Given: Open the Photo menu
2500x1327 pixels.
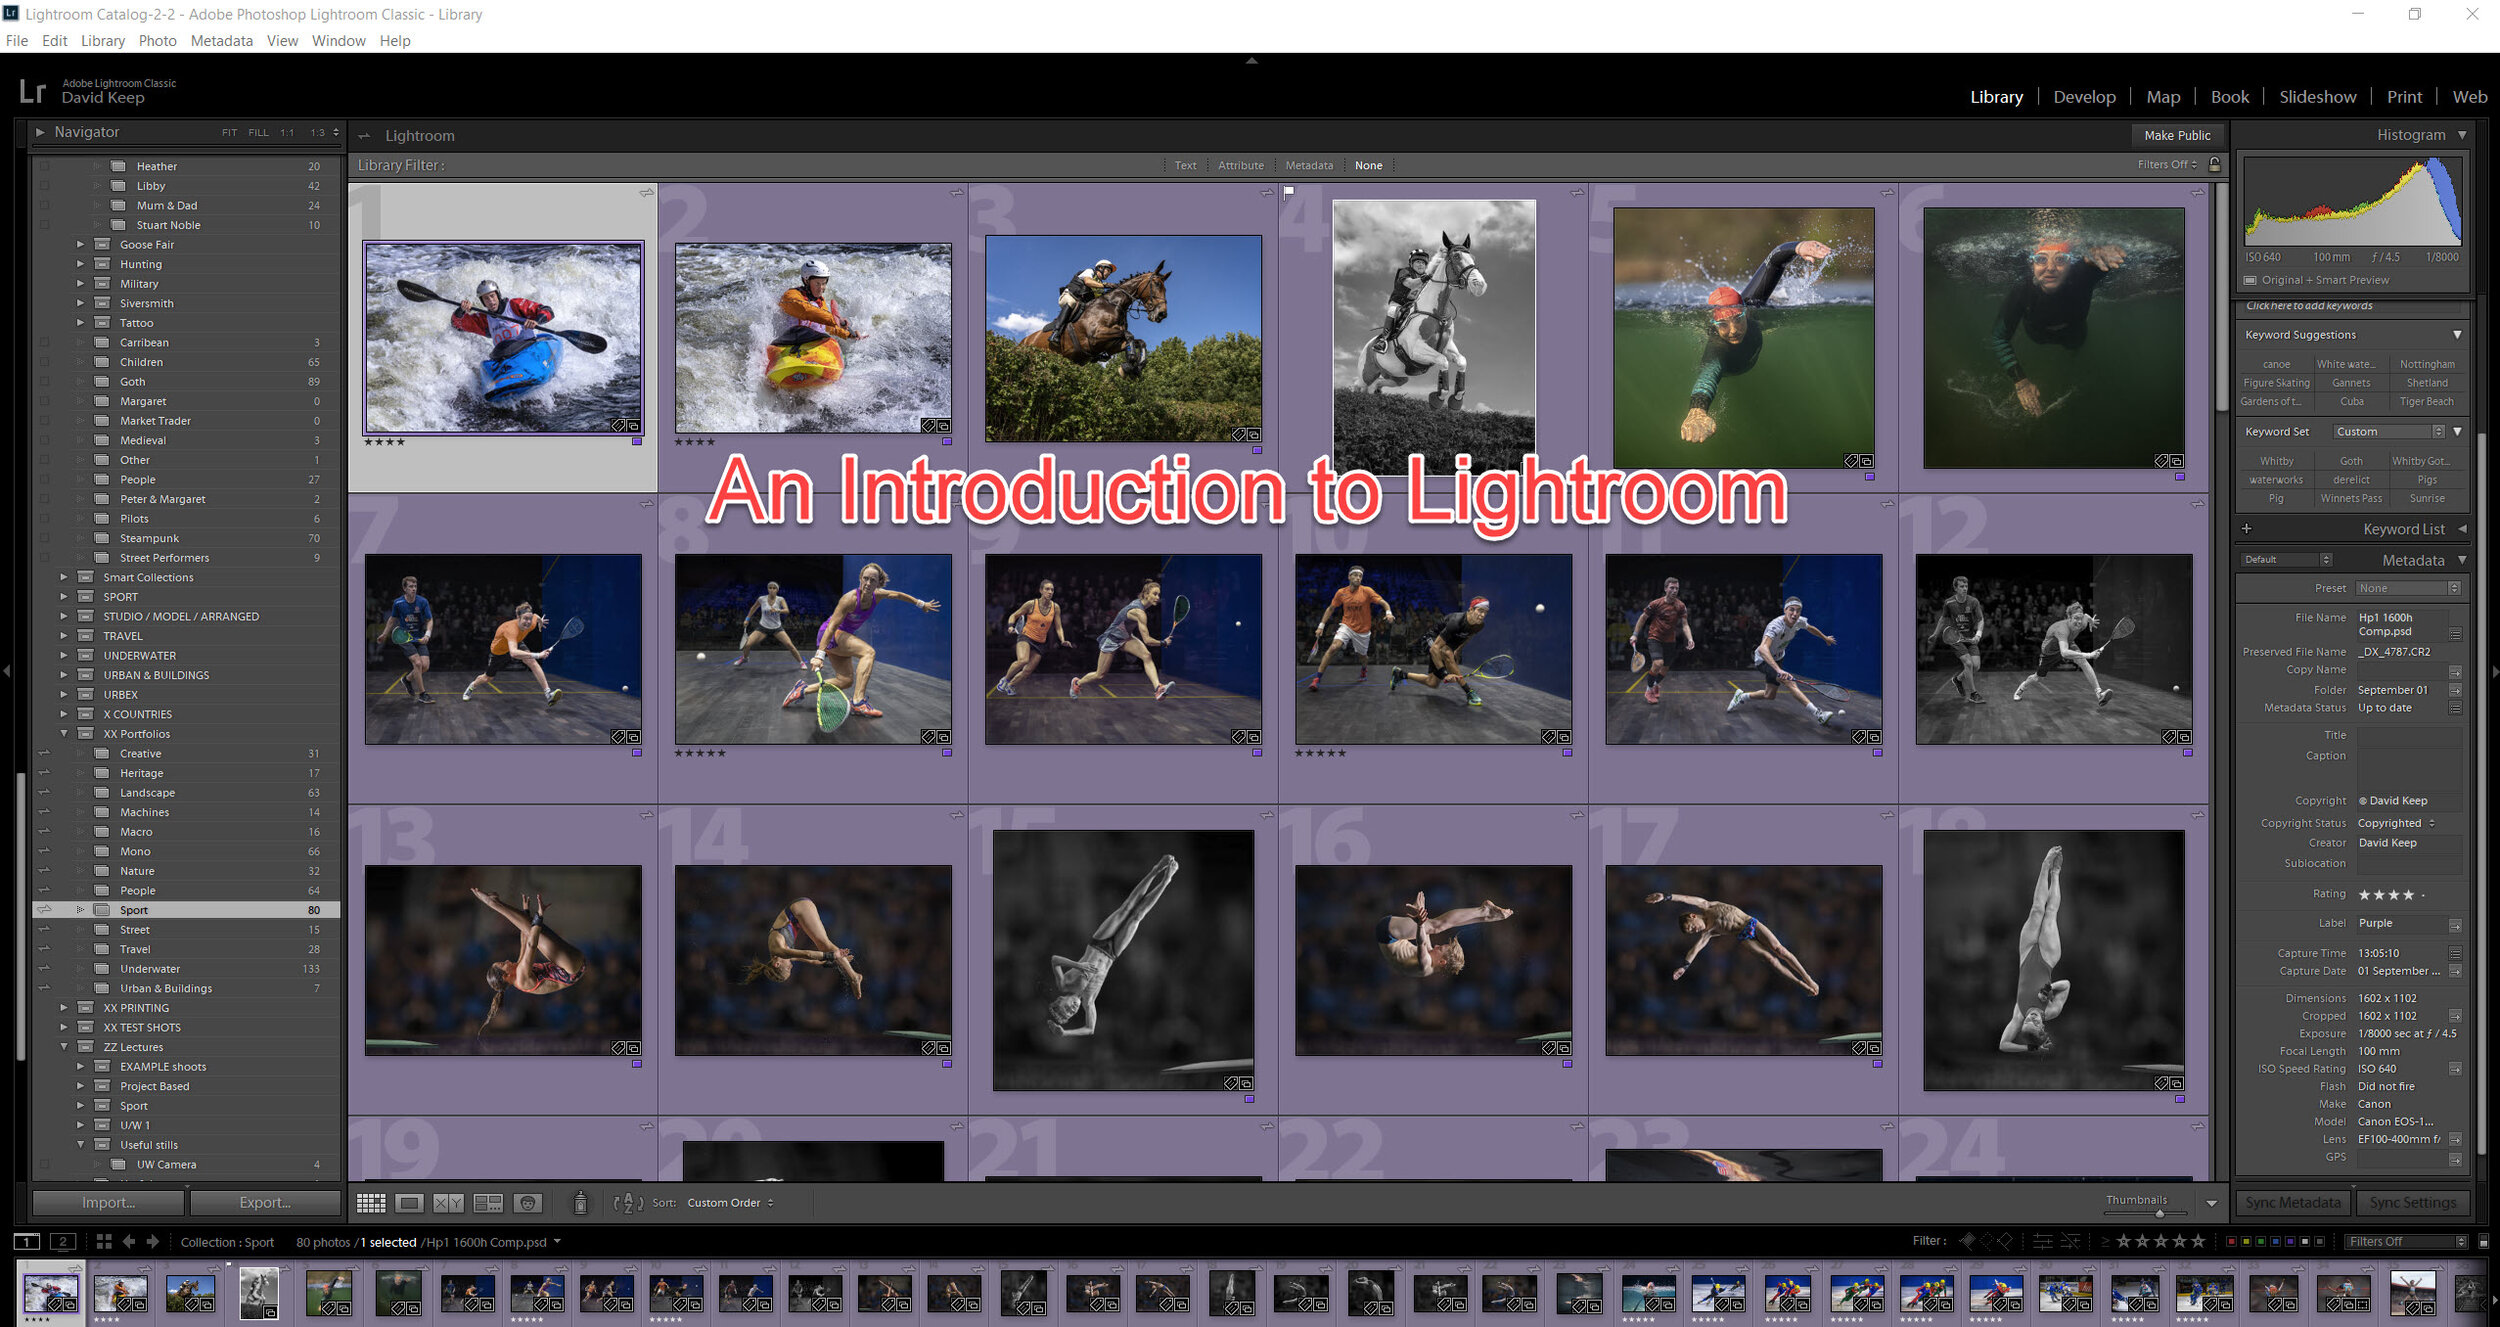Looking at the screenshot, I should click(x=157, y=41).
